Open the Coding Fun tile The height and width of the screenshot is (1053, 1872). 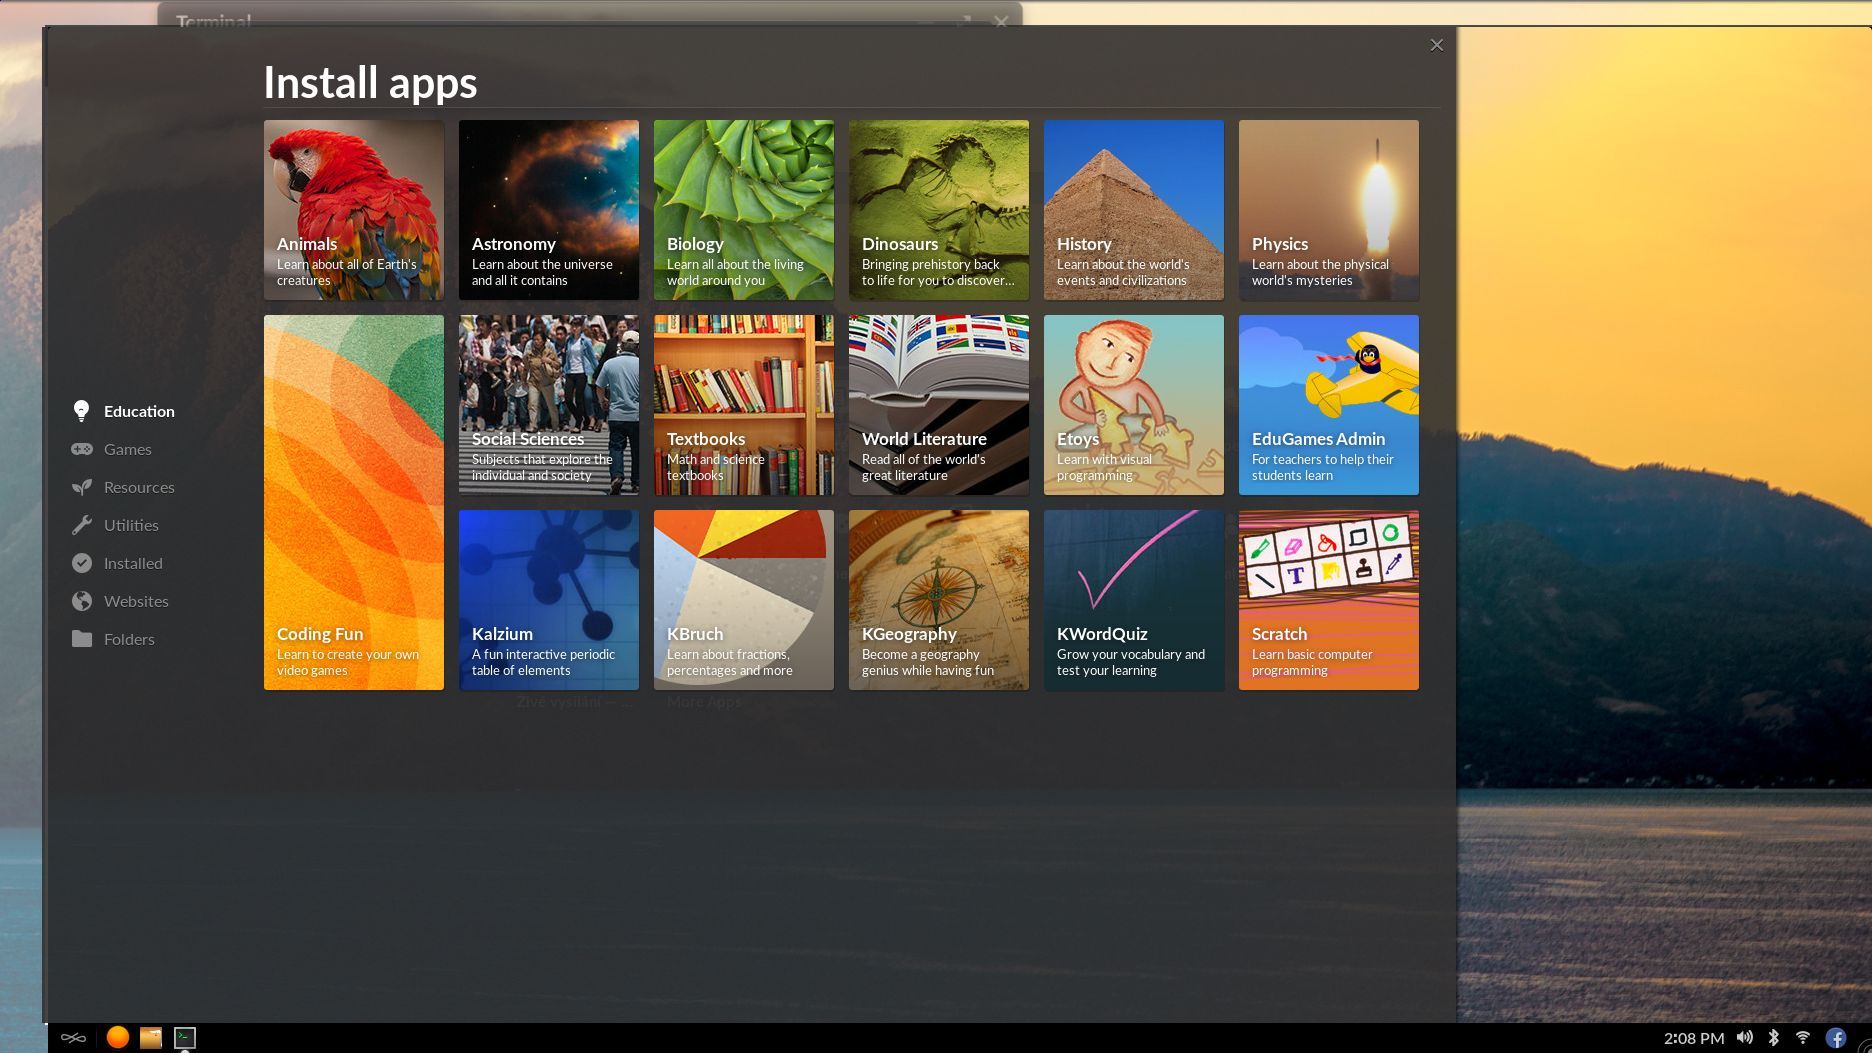click(354, 502)
